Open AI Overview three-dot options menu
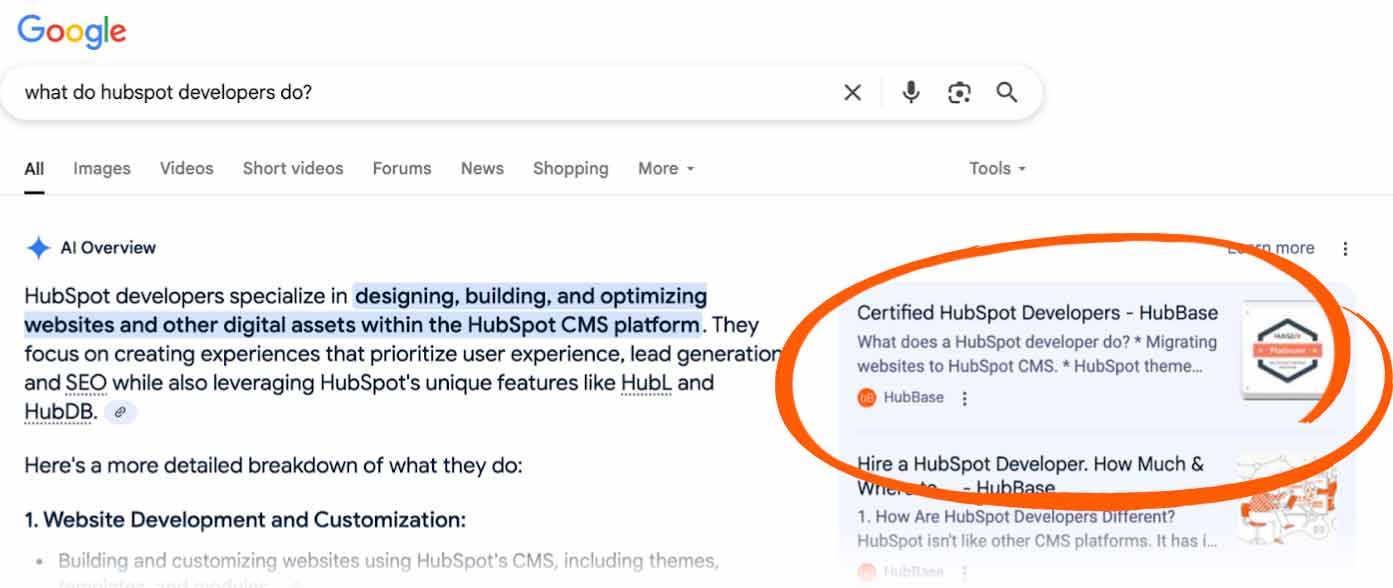Screen dimensions: 1393x588 click(x=1346, y=248)
